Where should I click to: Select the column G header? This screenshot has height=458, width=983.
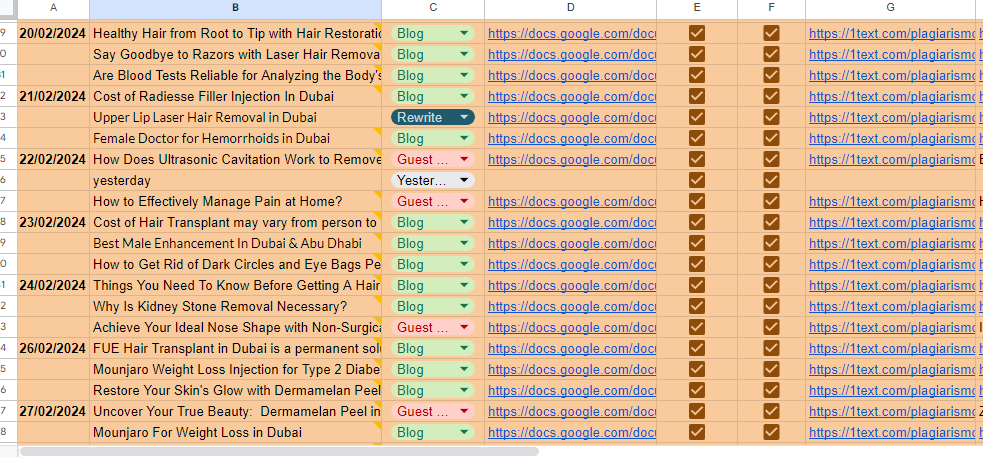890,8
